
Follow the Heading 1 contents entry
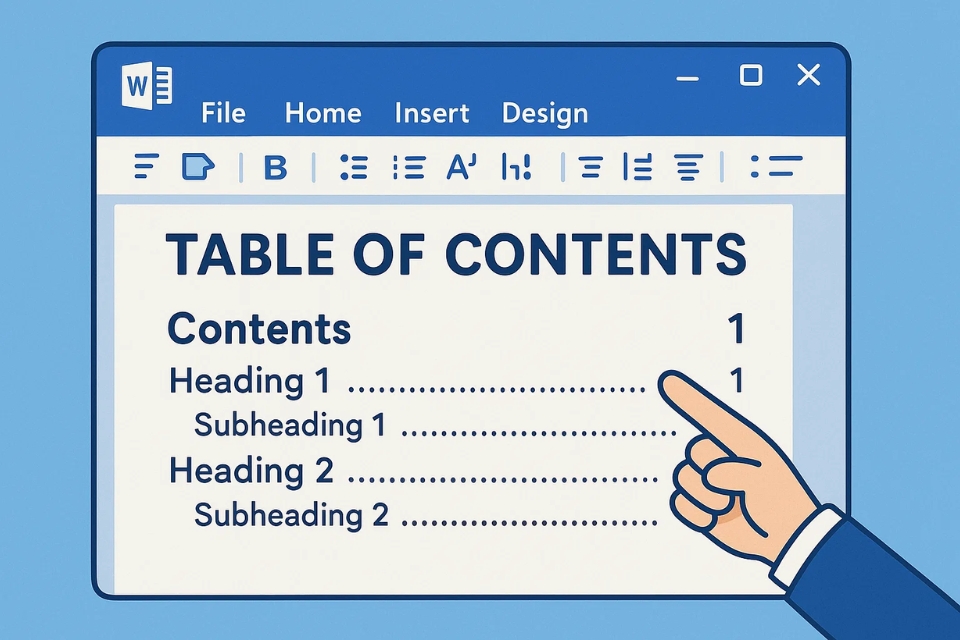249,382
